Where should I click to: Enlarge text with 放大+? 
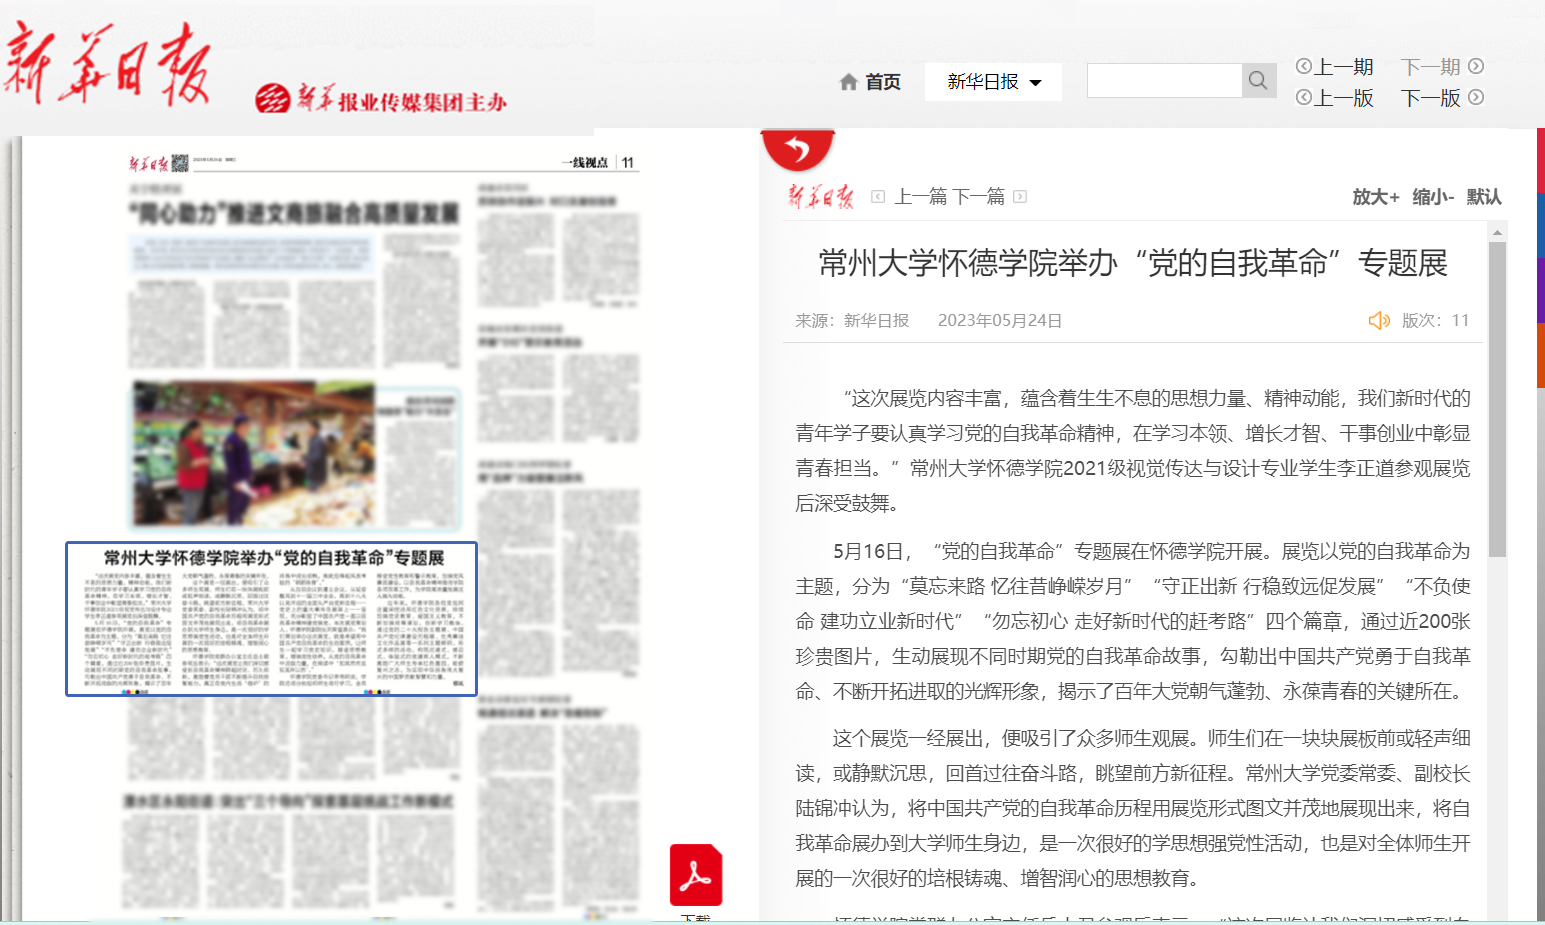click(1375, 197)
